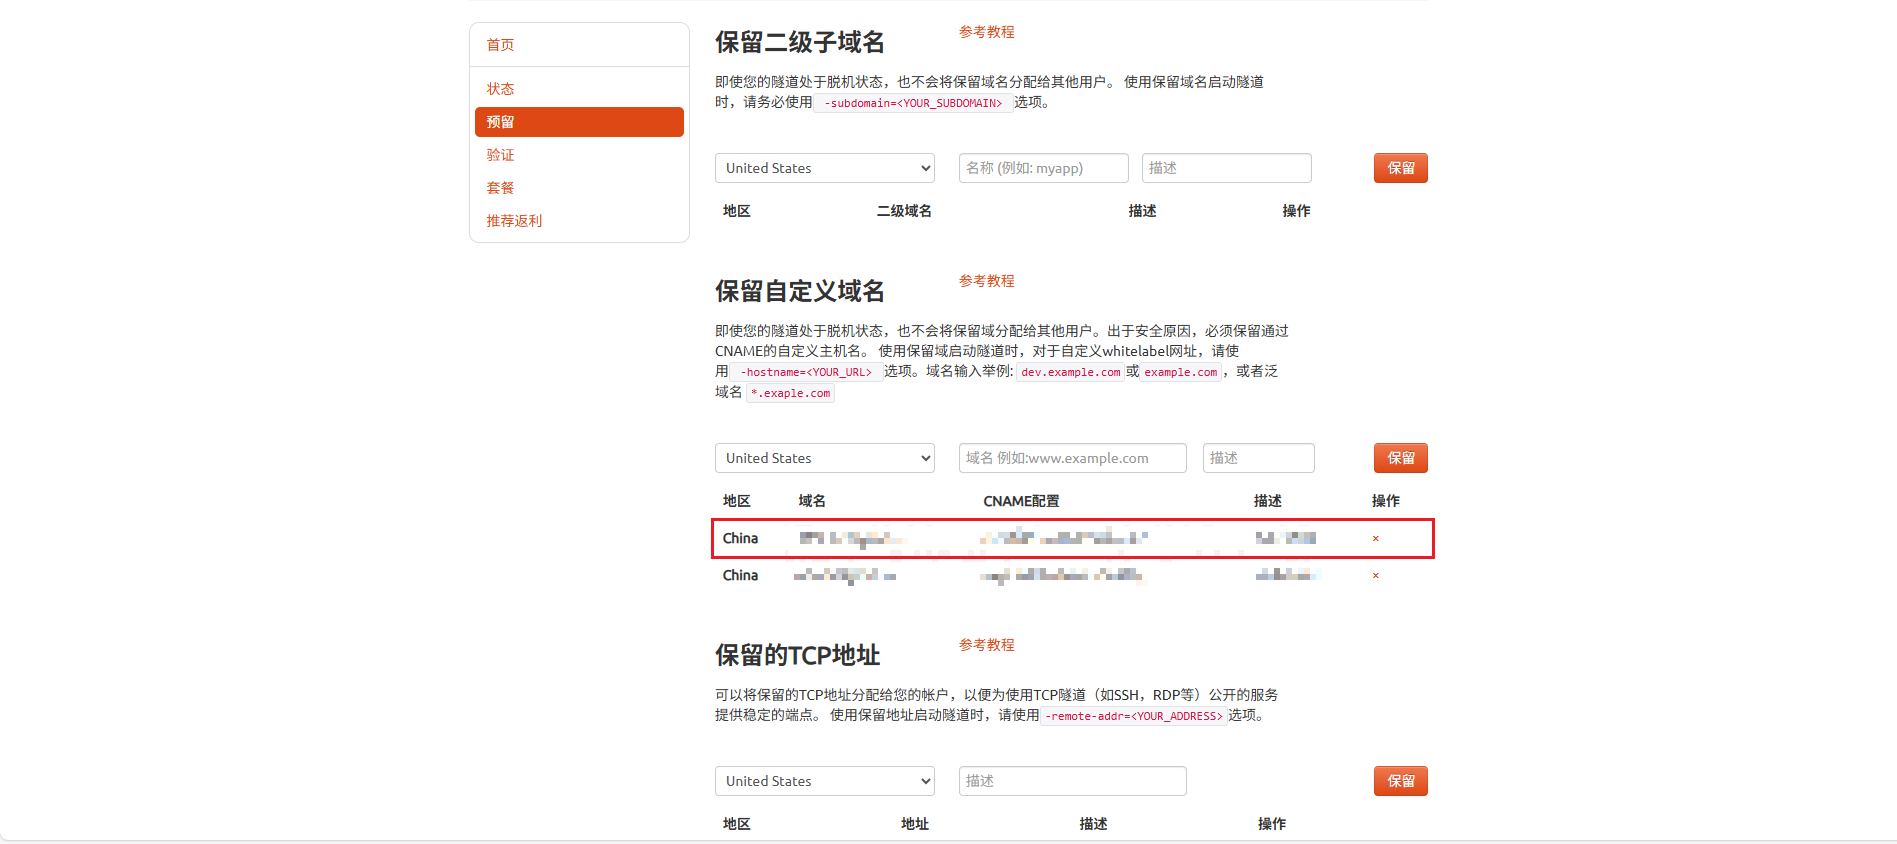Image resolution: width=1897 pixels, height=844 pixels.
Task: Click 保留 button for custom domain section
Action: click(x=1400, y=458)
